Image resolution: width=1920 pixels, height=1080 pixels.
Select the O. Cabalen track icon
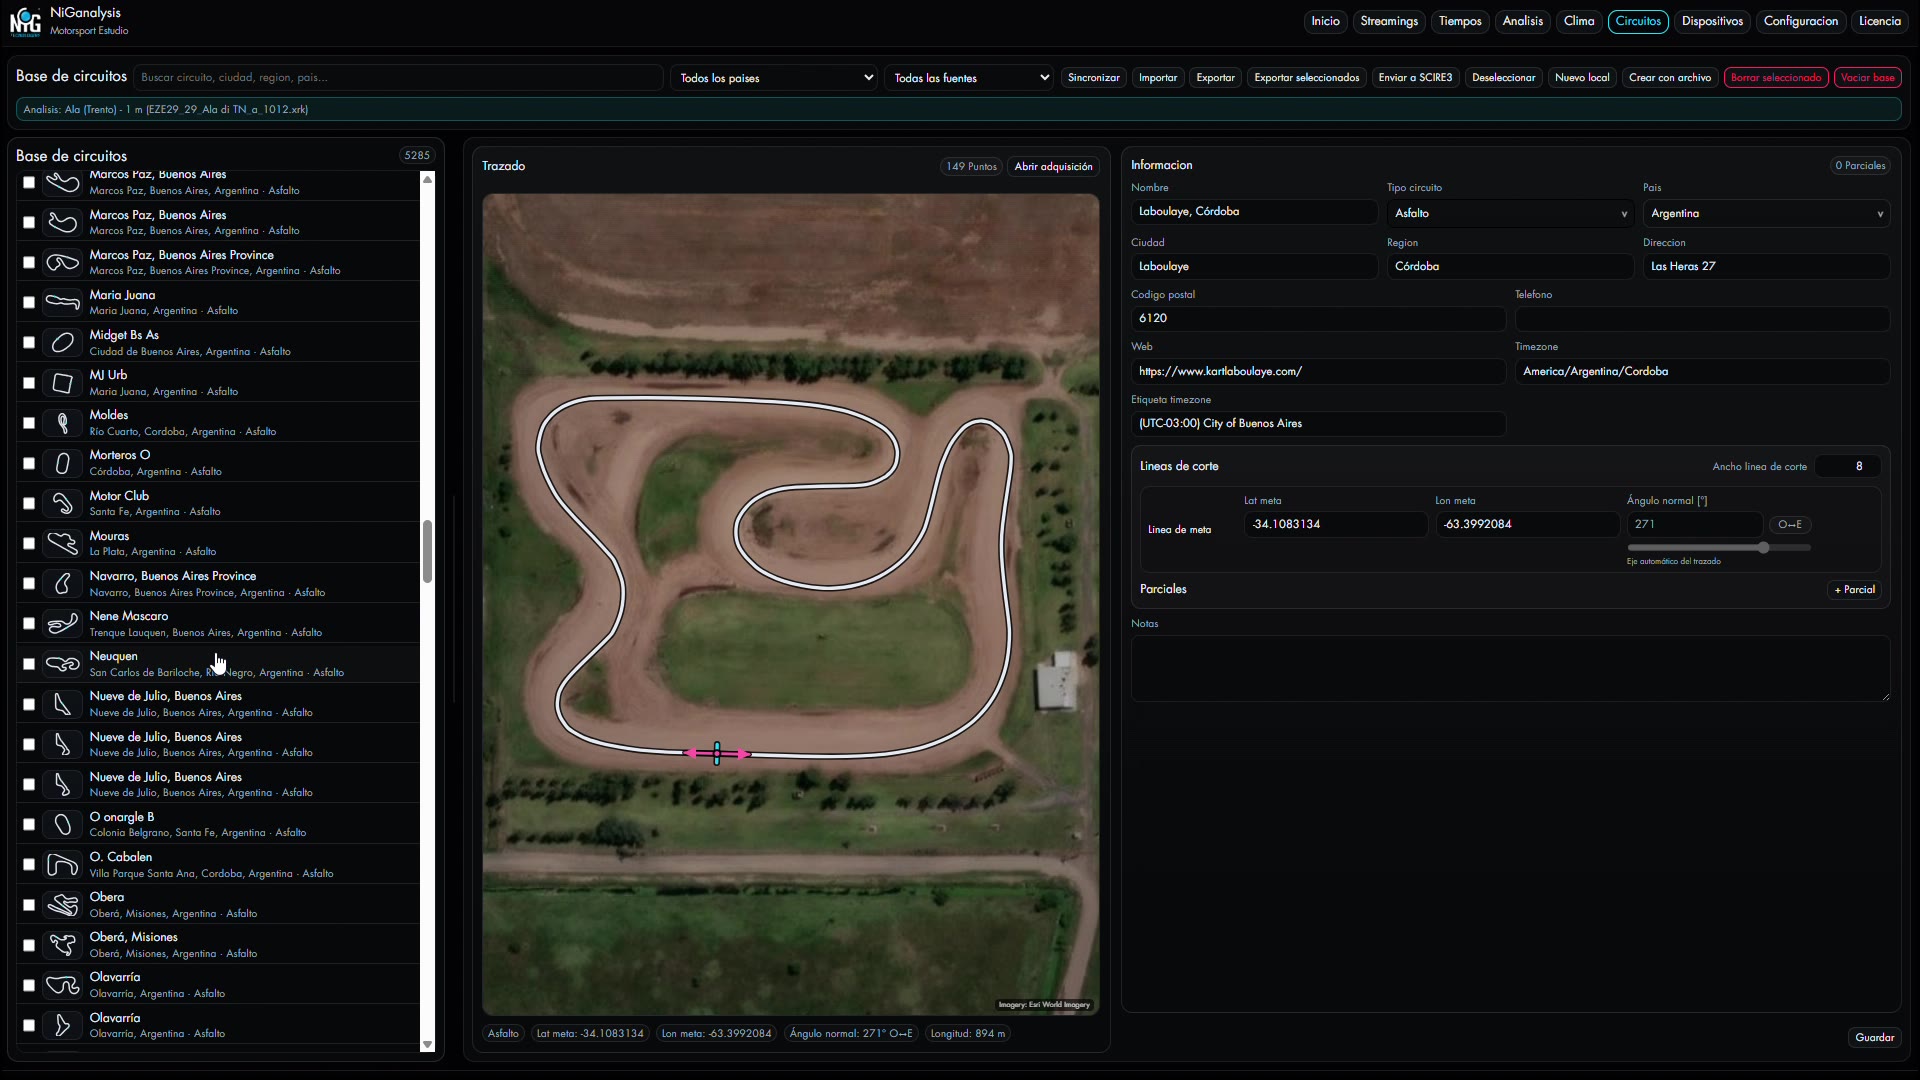coord(62,865)
